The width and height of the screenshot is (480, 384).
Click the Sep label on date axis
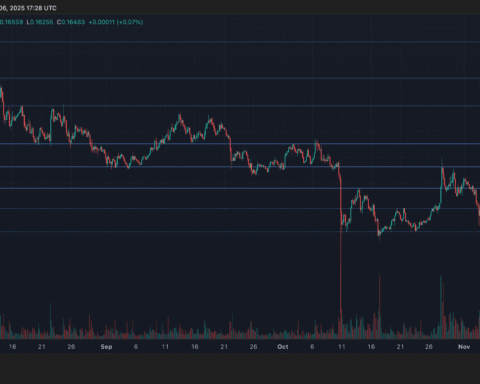click(106, 347)
